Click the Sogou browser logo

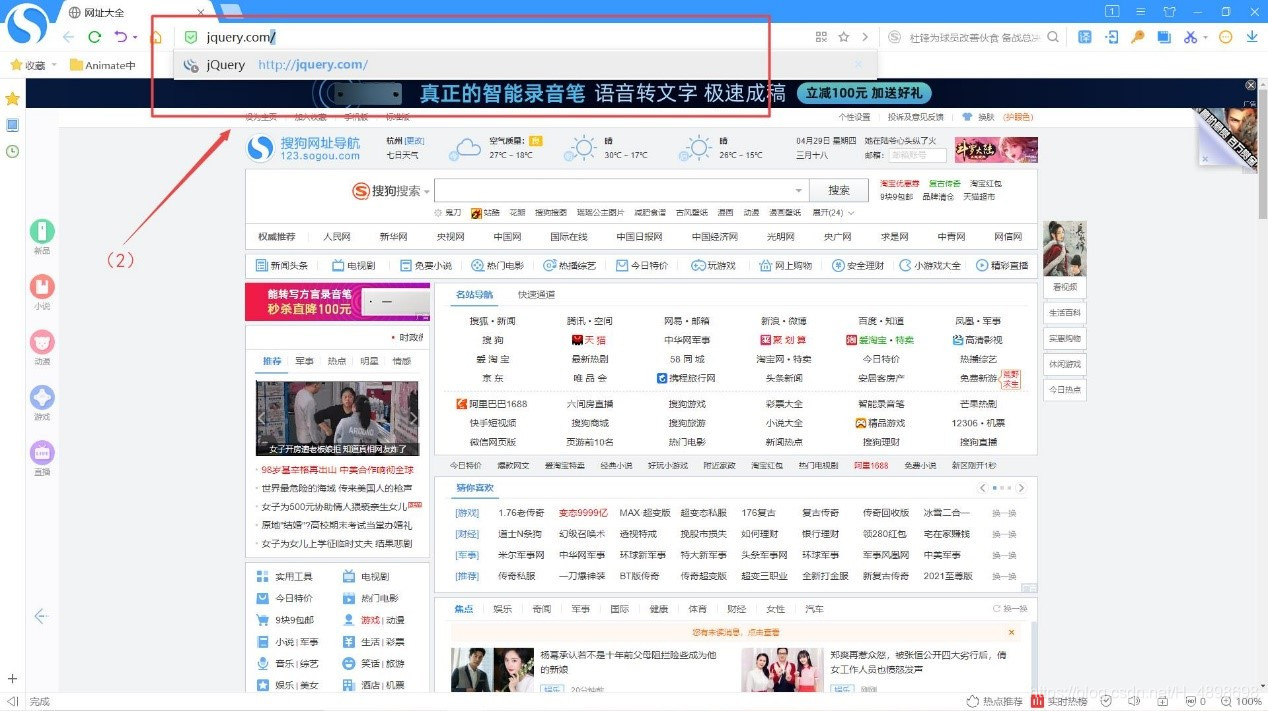29,25
